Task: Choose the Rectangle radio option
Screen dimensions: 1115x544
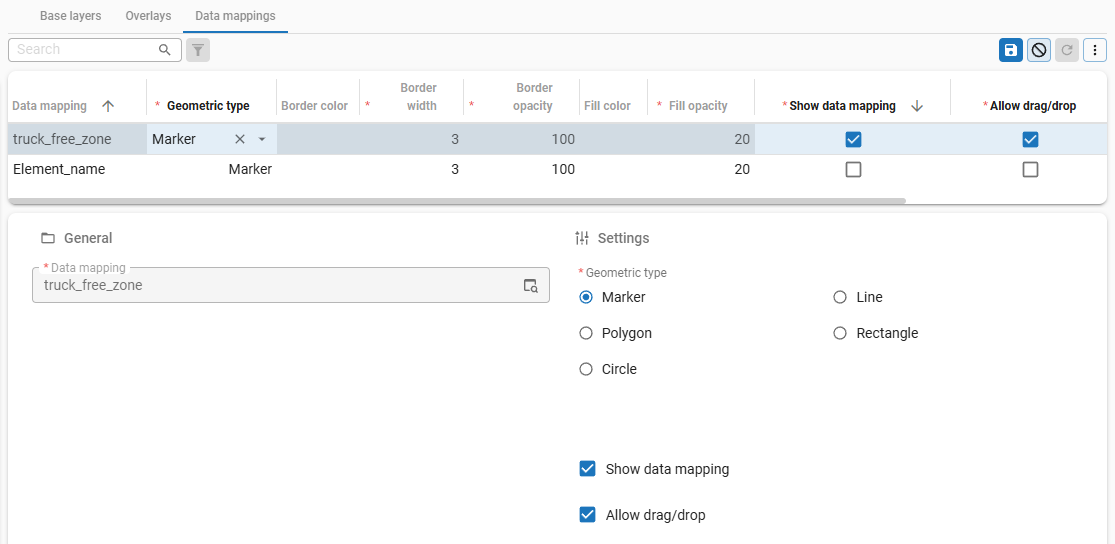Action: coord(840,333)
